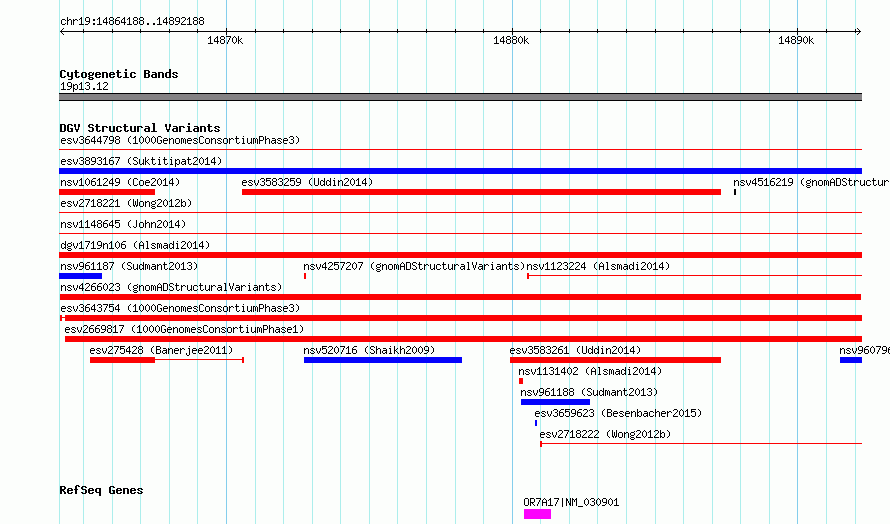The width and height of the screenshot is (890, 524).
Task: Click the gray 19p13.12 cytogenetic band bar
Action: 460,97
